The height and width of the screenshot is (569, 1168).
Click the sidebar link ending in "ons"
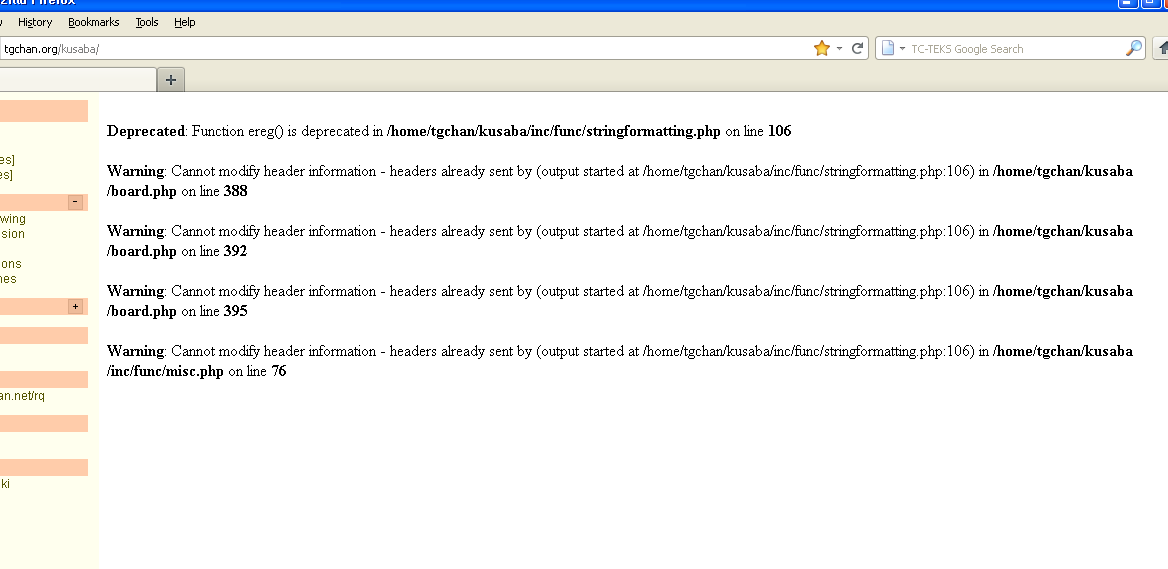[11, 264]
